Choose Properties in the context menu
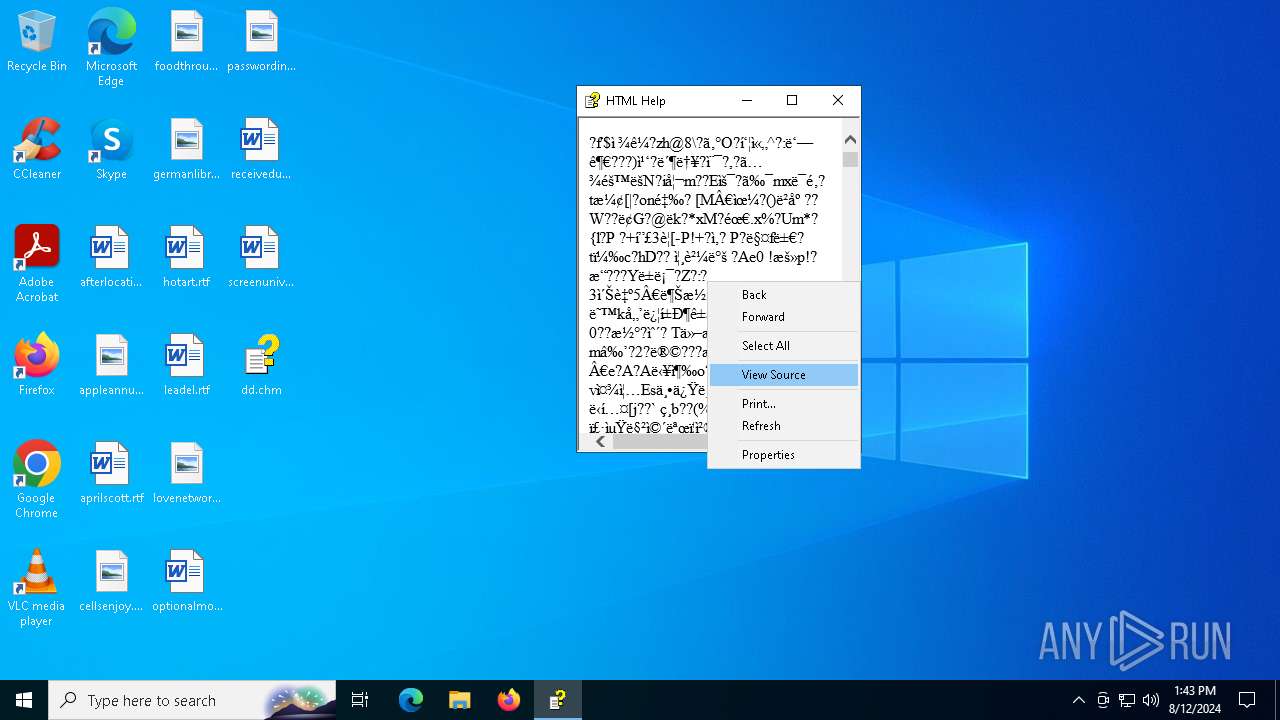1280x720 pixels. [783, 455]
